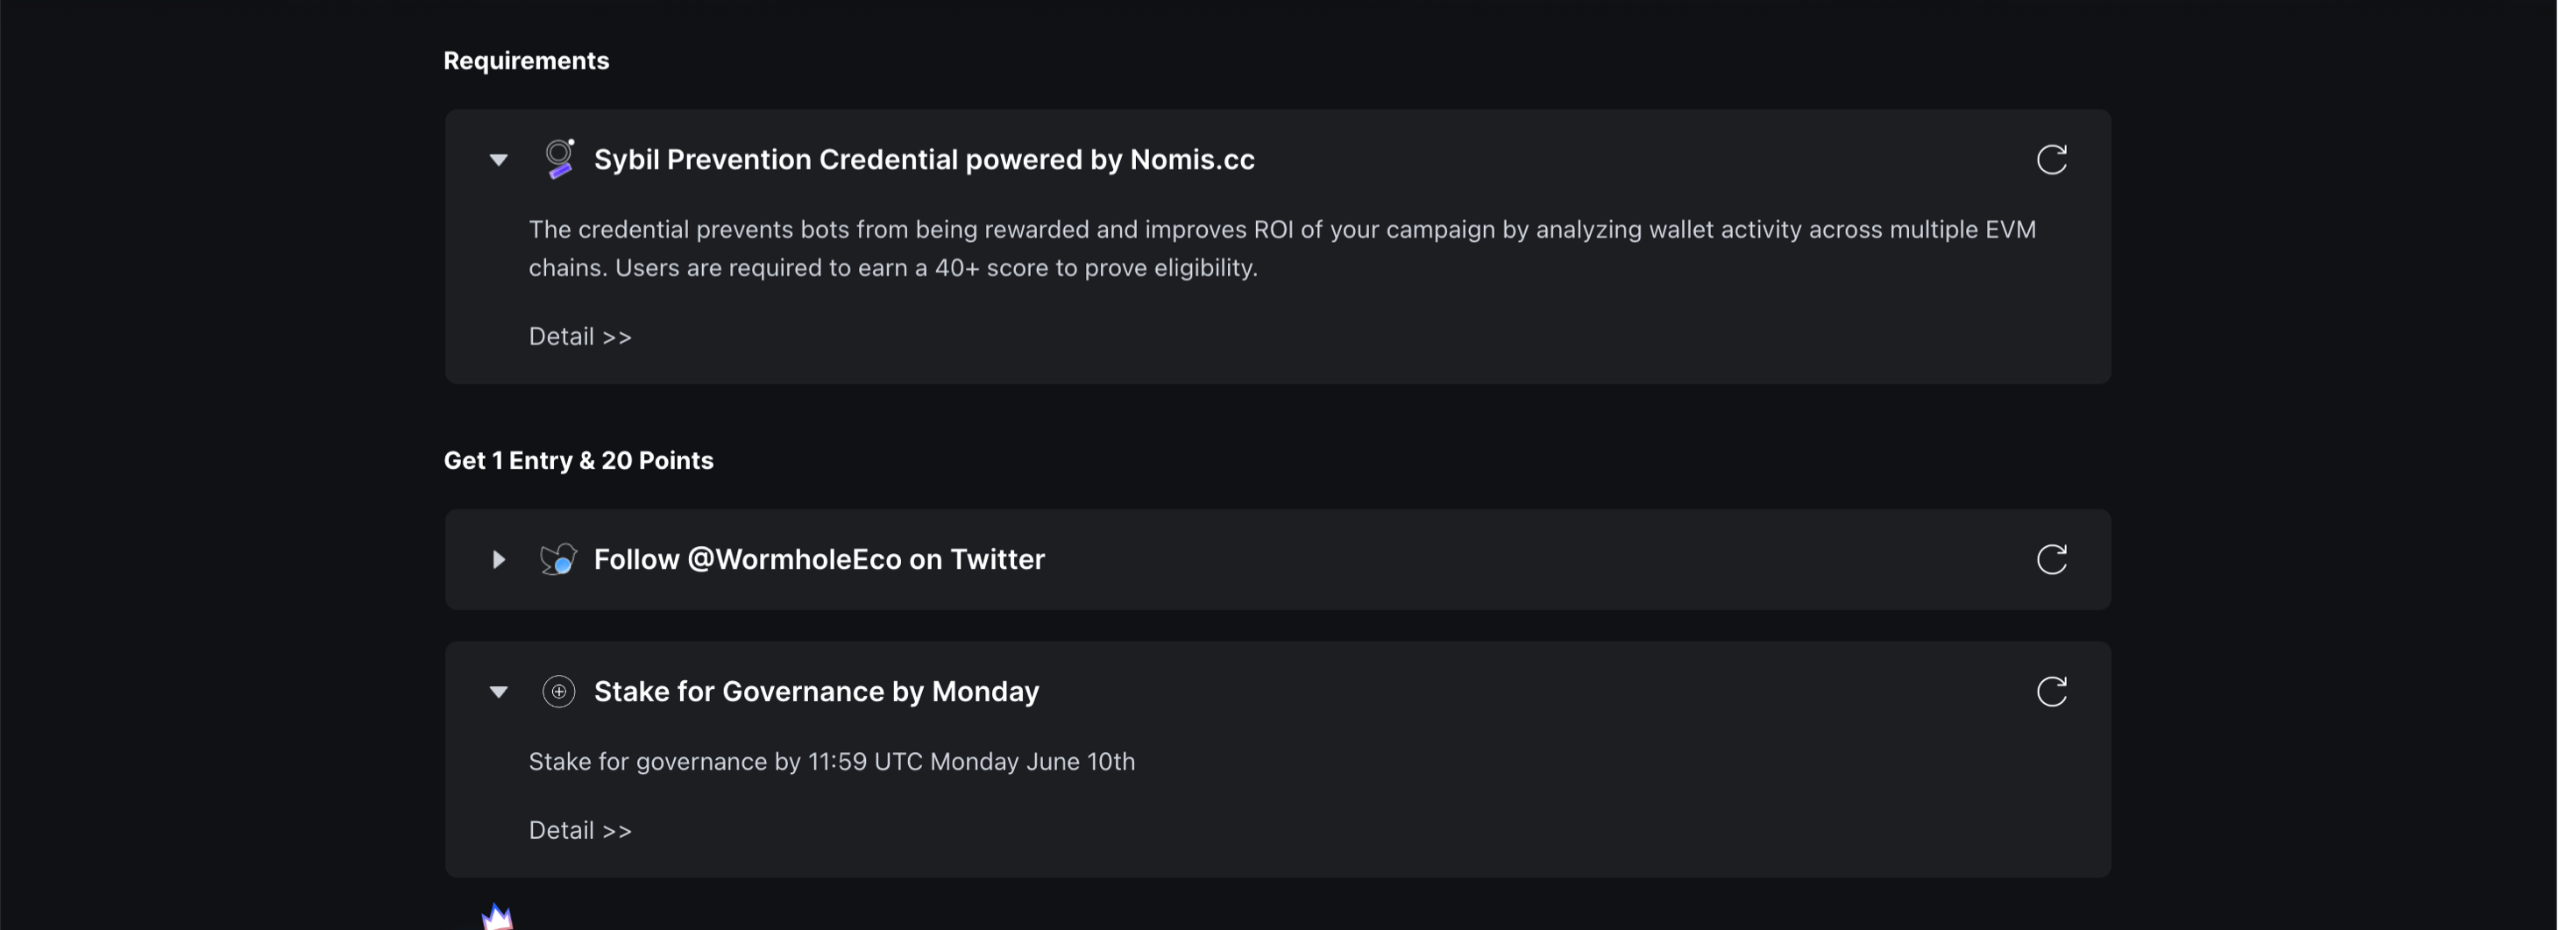Collapse the Stake for Governance section
The height and width of the screenshot is (930, 2576).
coord(498,692)
